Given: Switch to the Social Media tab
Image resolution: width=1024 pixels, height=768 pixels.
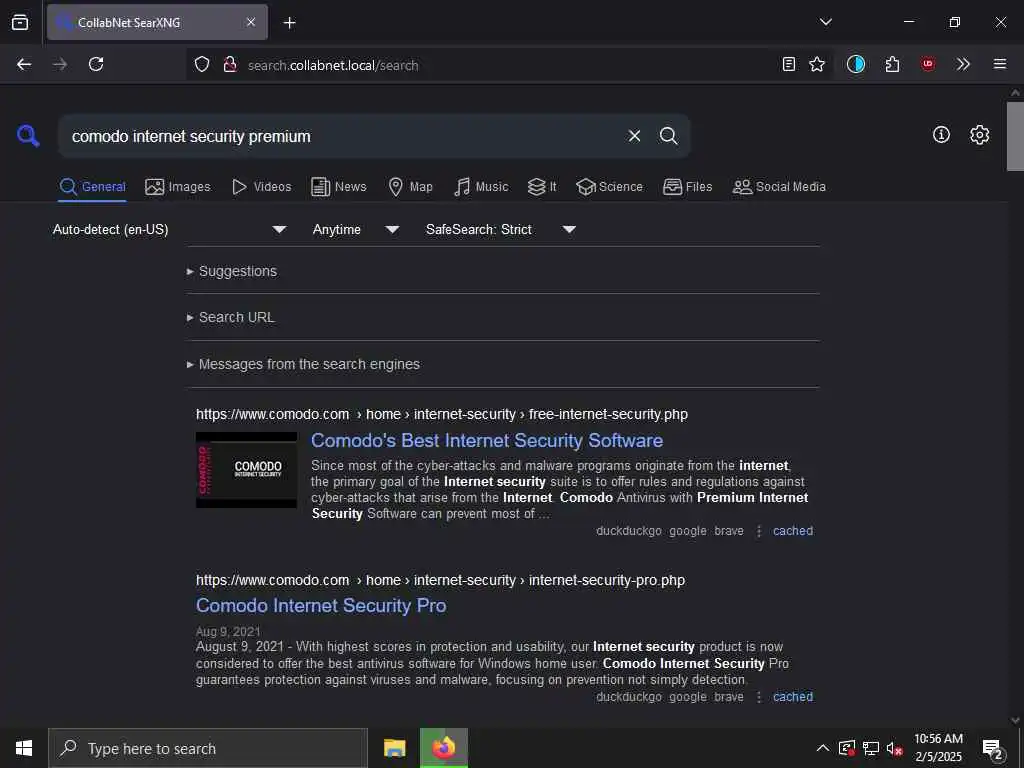Looking at the screenshot, I should coord(779,187).
